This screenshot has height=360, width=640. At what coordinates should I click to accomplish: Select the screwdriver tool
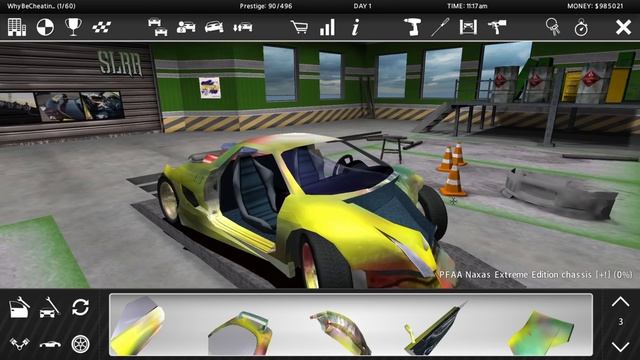[x=440, y=27]
